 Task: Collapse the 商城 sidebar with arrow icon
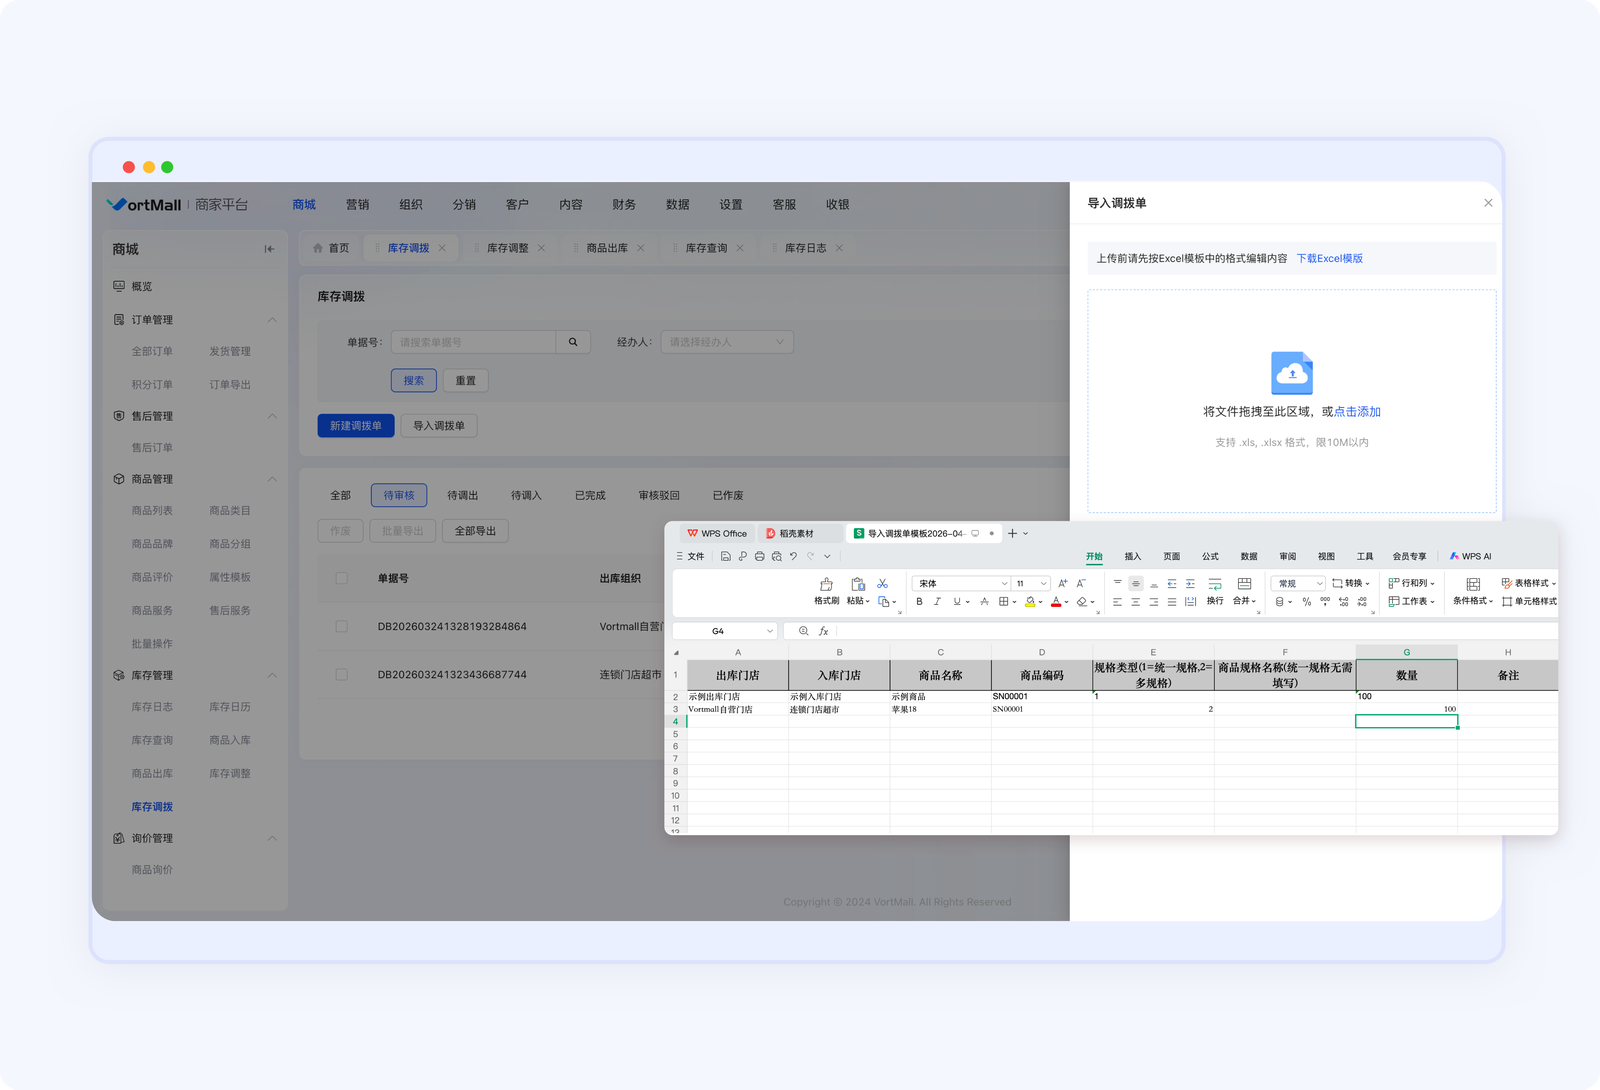coord(269,249)
